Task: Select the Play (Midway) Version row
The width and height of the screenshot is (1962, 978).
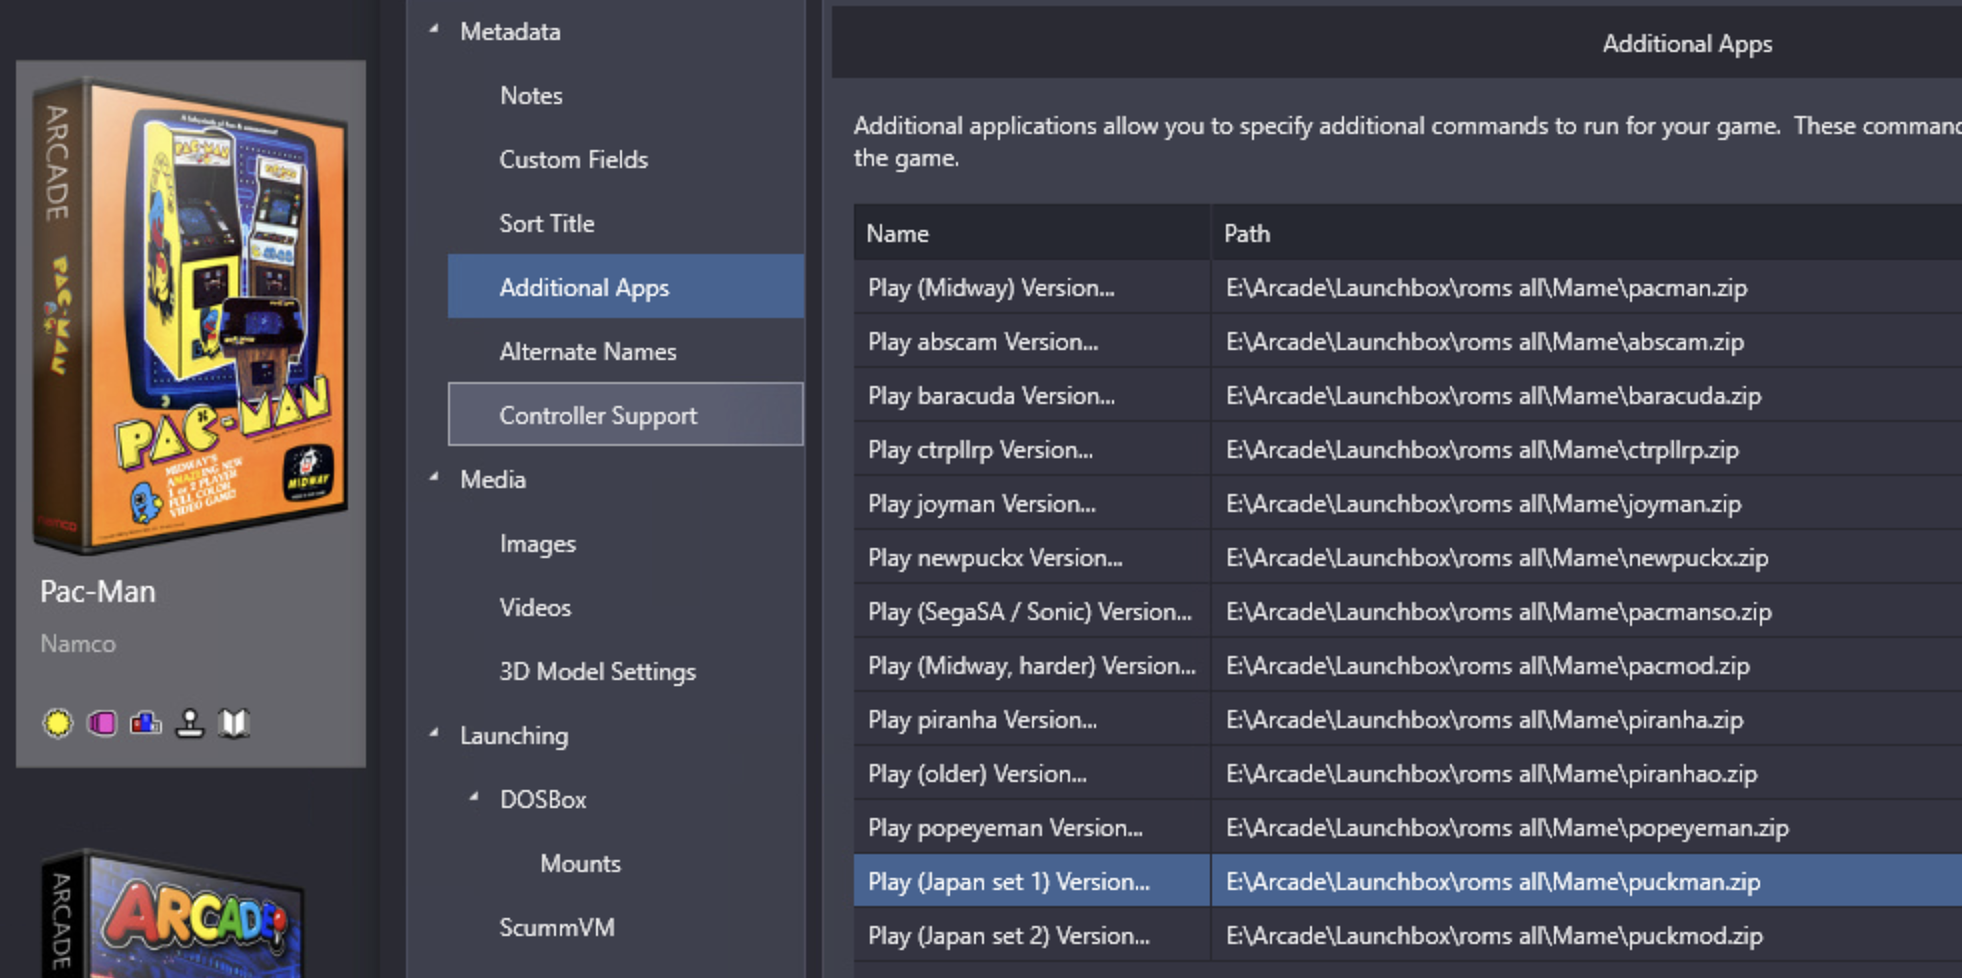Action: point(1408,288)
